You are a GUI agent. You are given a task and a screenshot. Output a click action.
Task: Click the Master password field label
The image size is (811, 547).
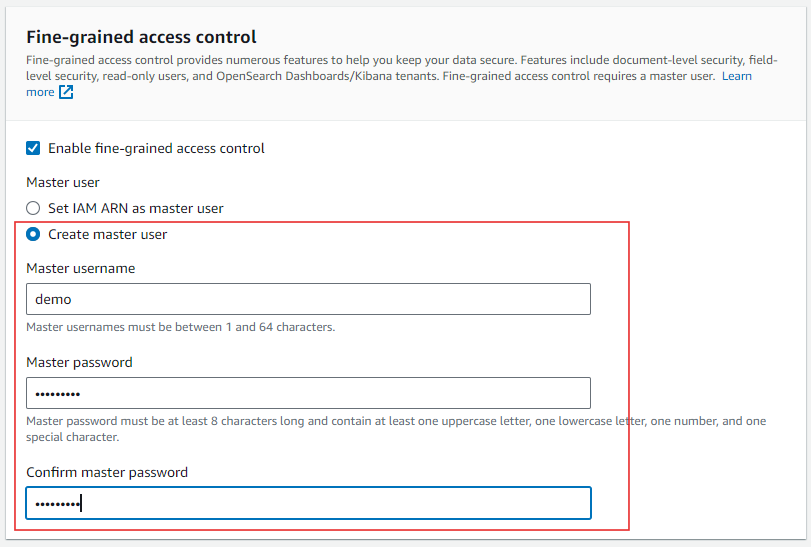pos(79,362)
